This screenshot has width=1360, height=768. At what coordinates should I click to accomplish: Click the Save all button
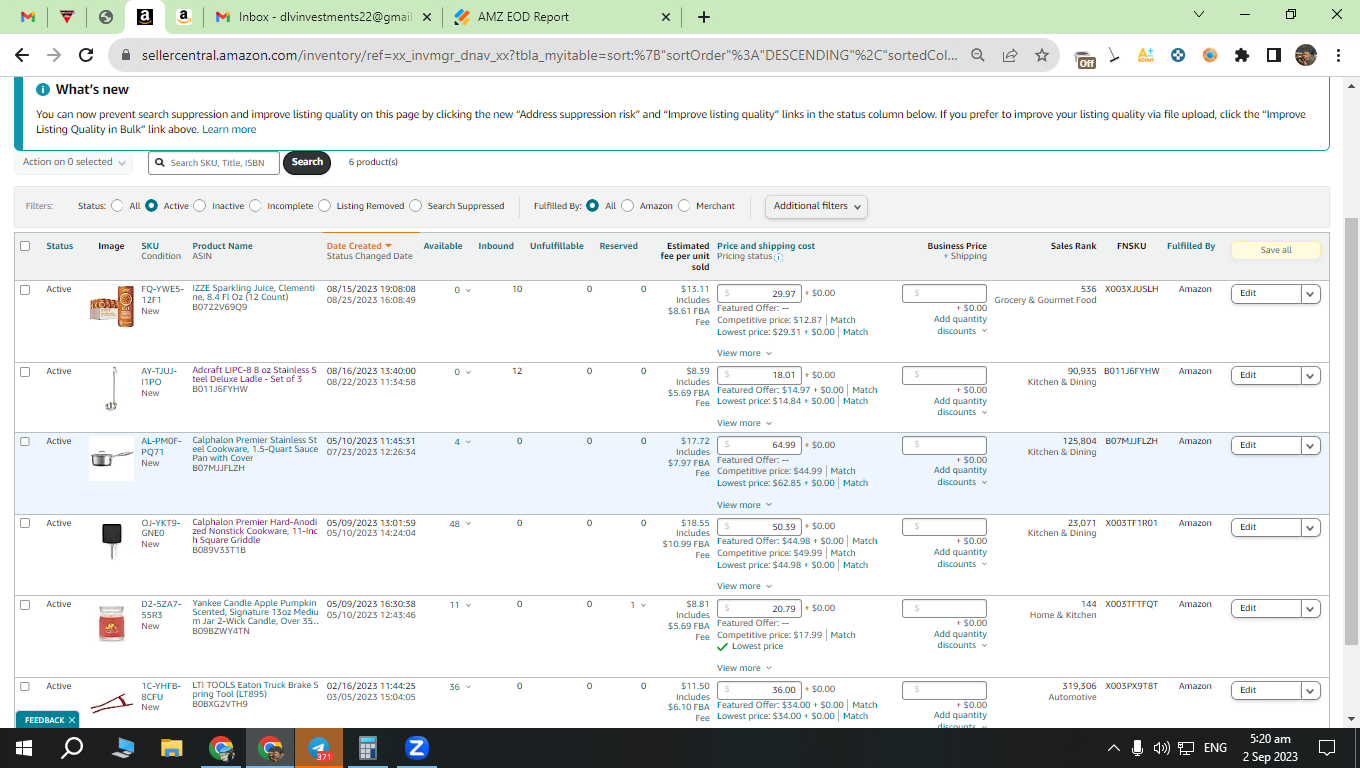(1275, 250)
